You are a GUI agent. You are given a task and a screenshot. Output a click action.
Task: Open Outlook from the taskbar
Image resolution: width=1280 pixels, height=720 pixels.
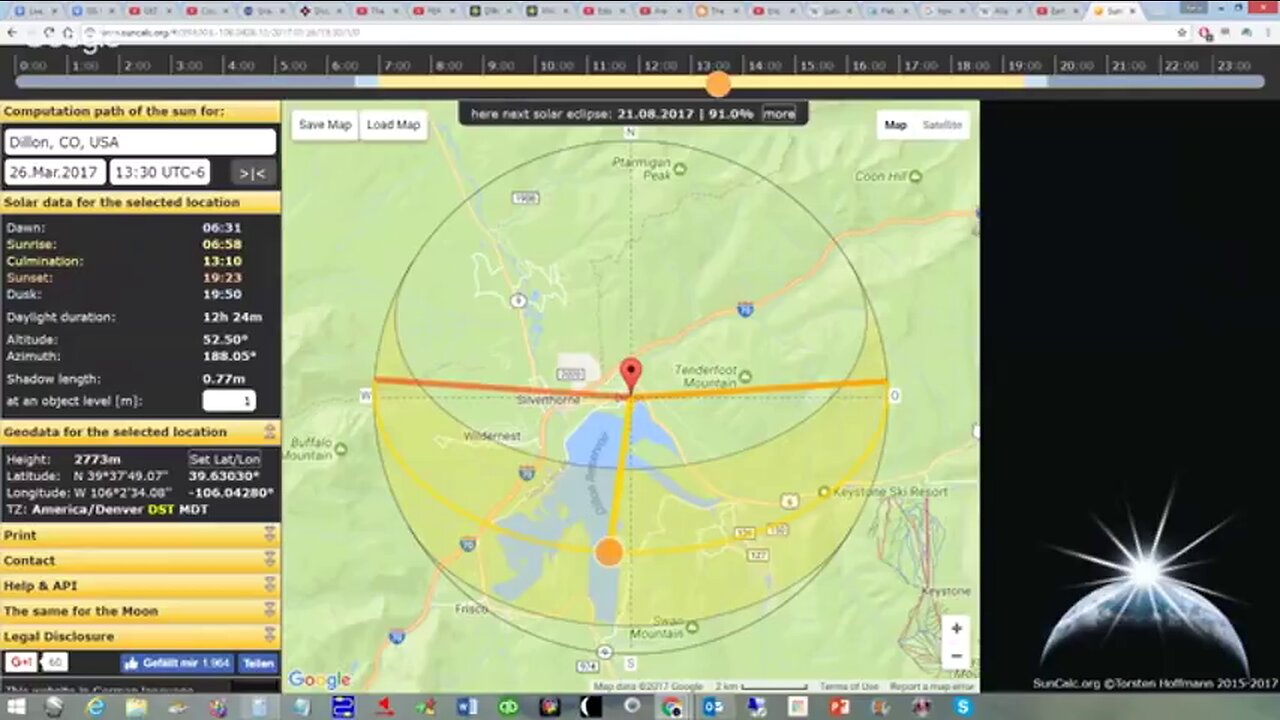(713, 707)
